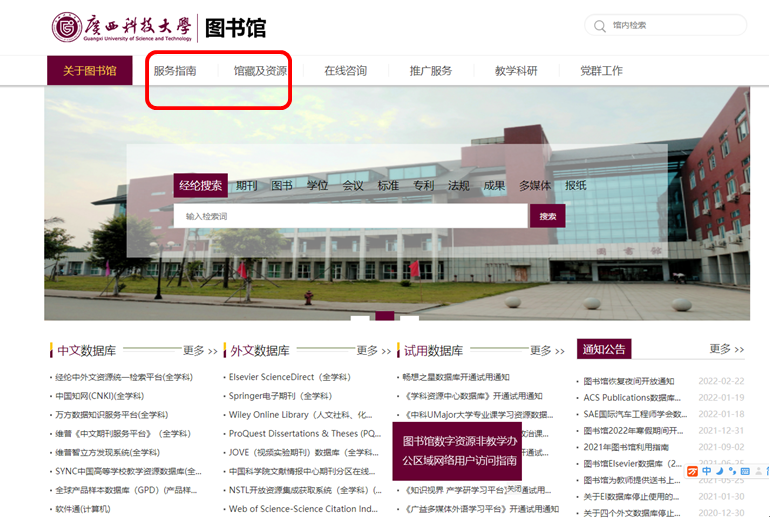Select the 法规 search tab
Screen dimensions: 770x529
point(459,185)
